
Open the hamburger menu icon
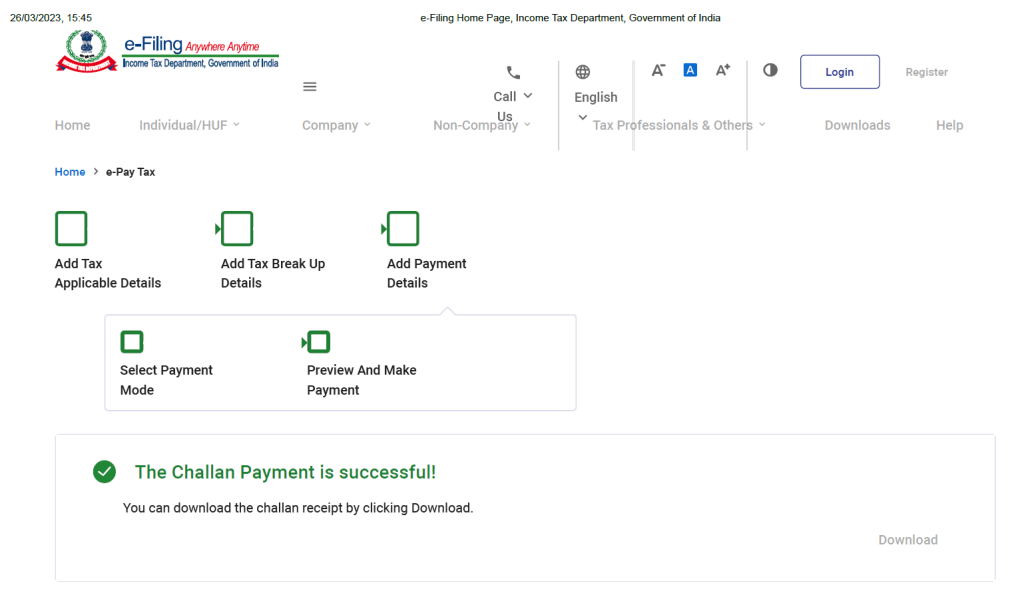[310, 87]
